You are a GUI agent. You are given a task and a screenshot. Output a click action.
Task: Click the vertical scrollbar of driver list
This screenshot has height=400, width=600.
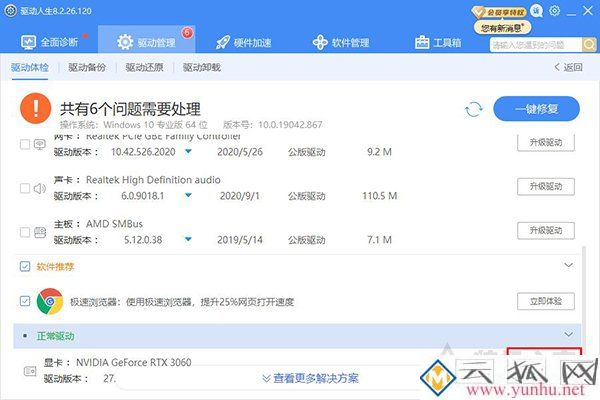[584, 302]
